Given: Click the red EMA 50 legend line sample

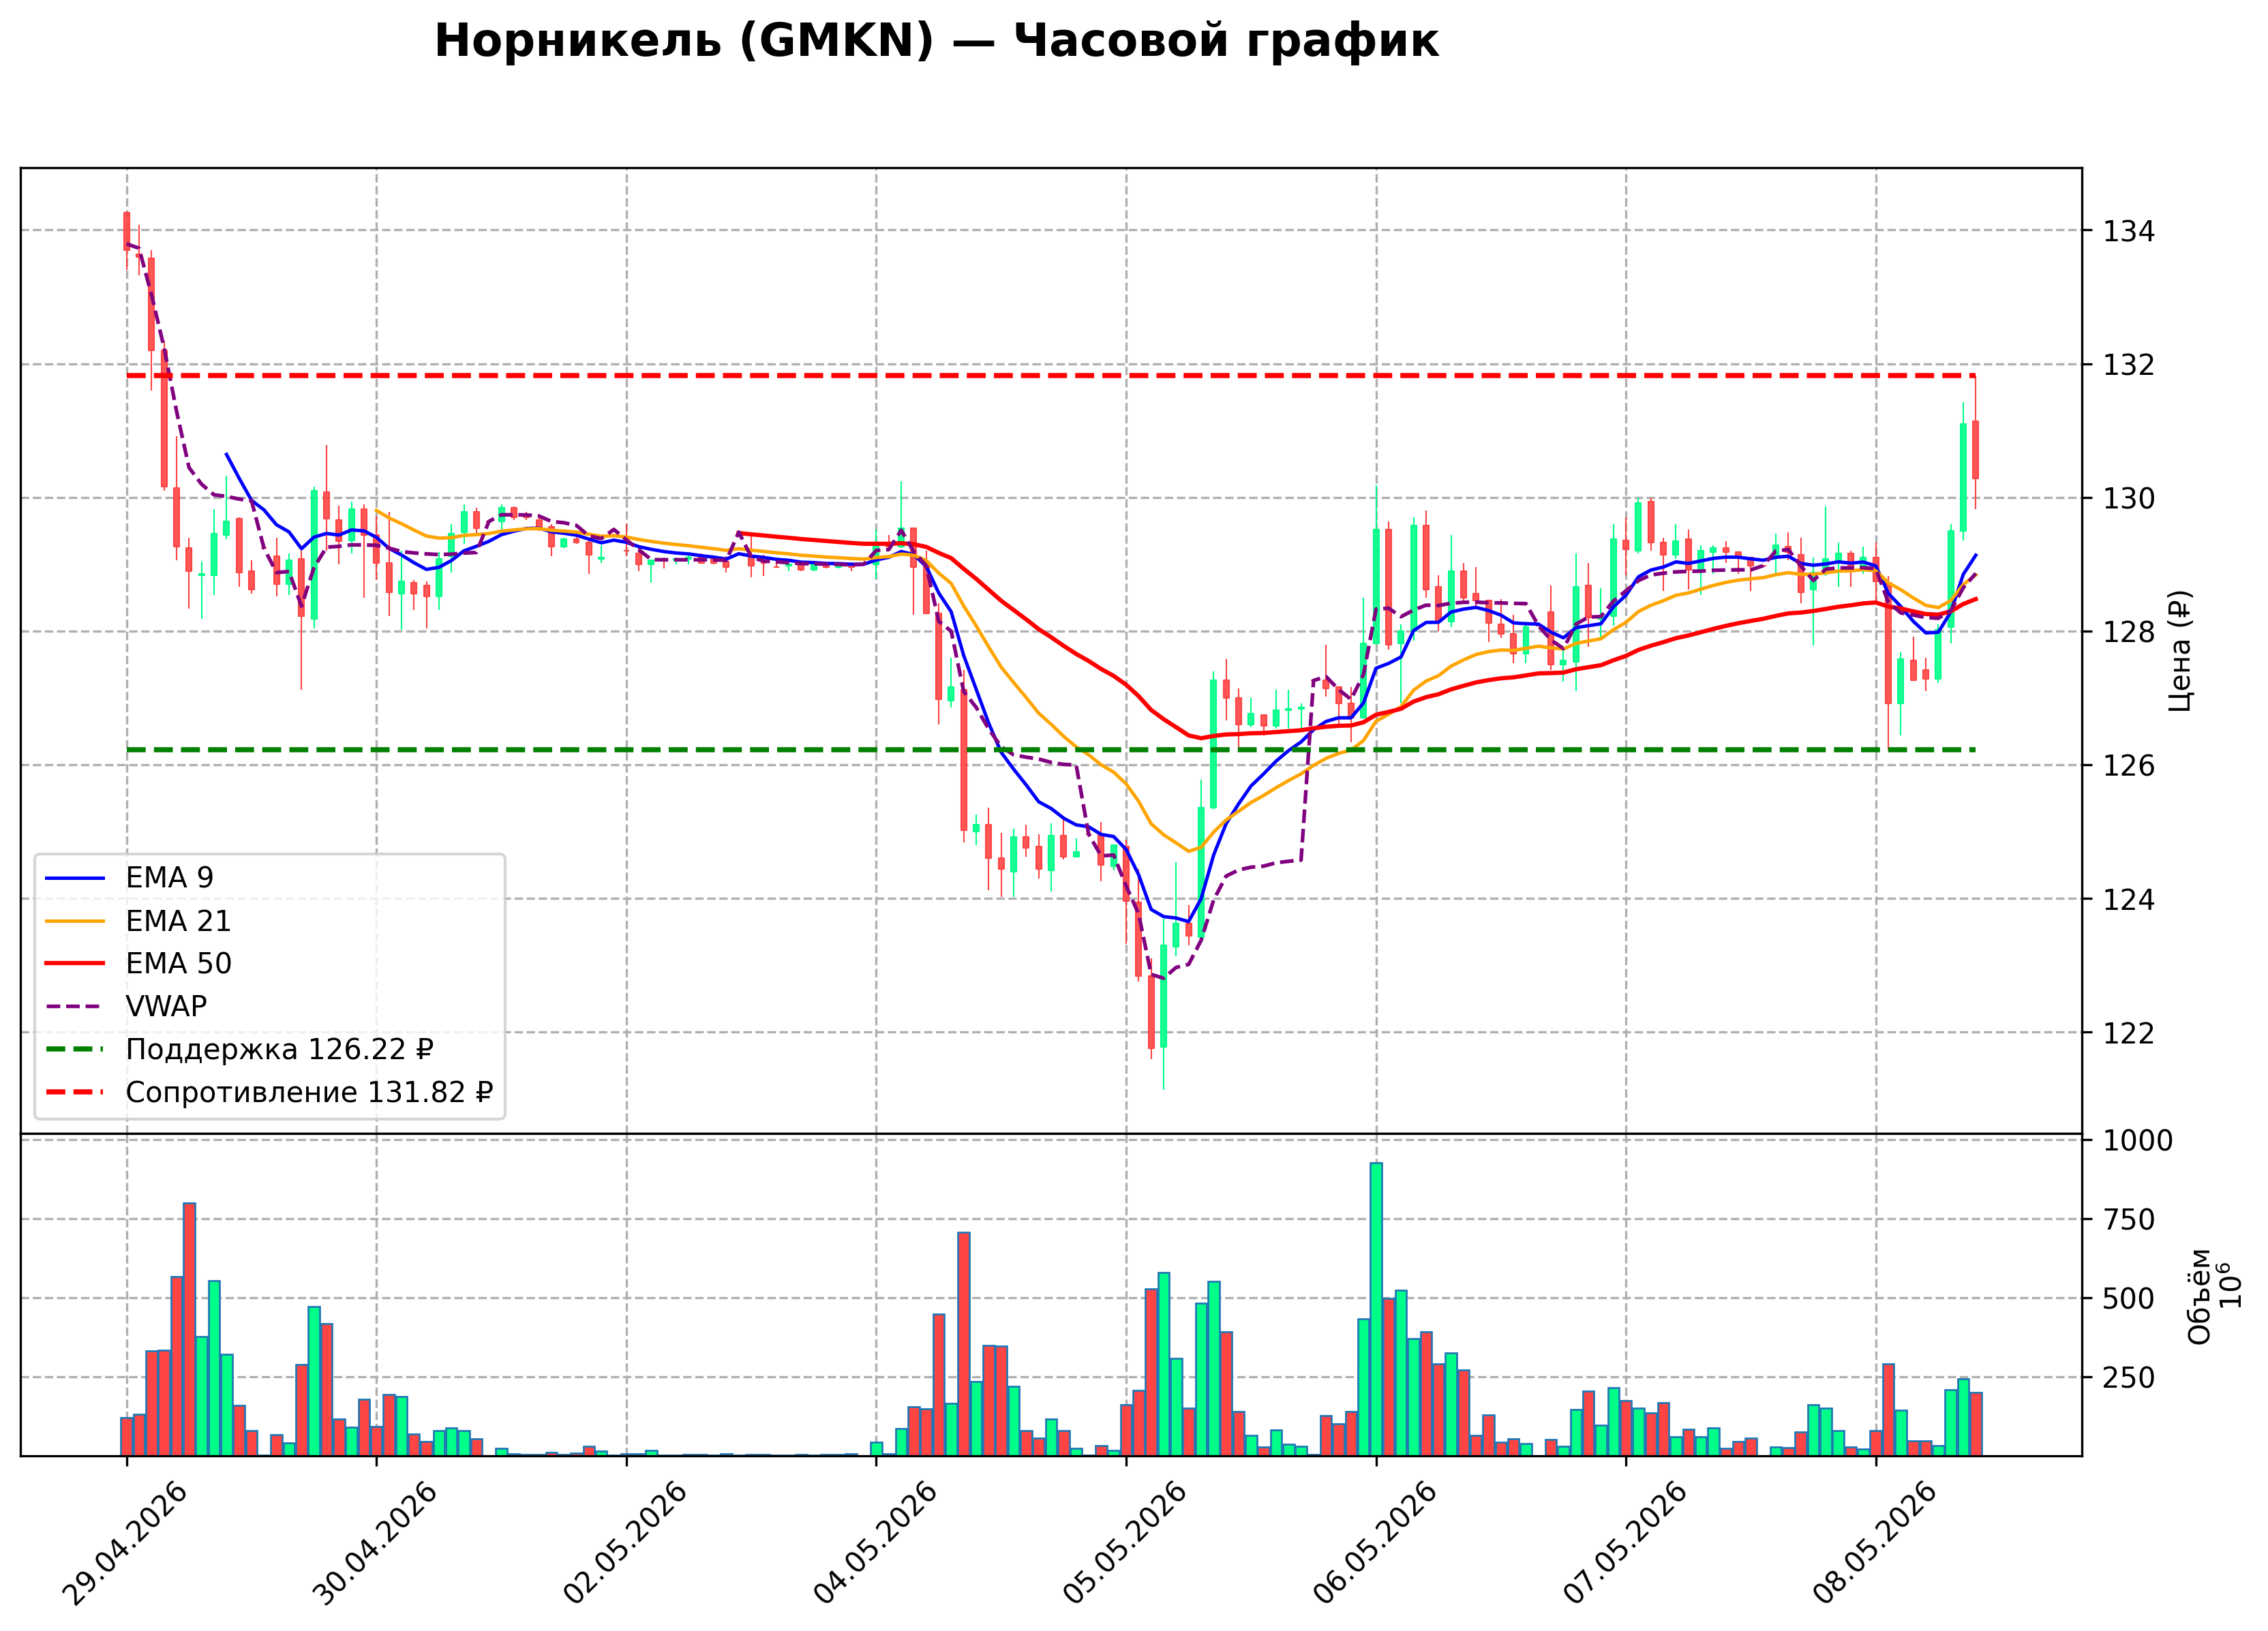Looking at the screenshot, I should pyautogui.click(x=75, y=964).
